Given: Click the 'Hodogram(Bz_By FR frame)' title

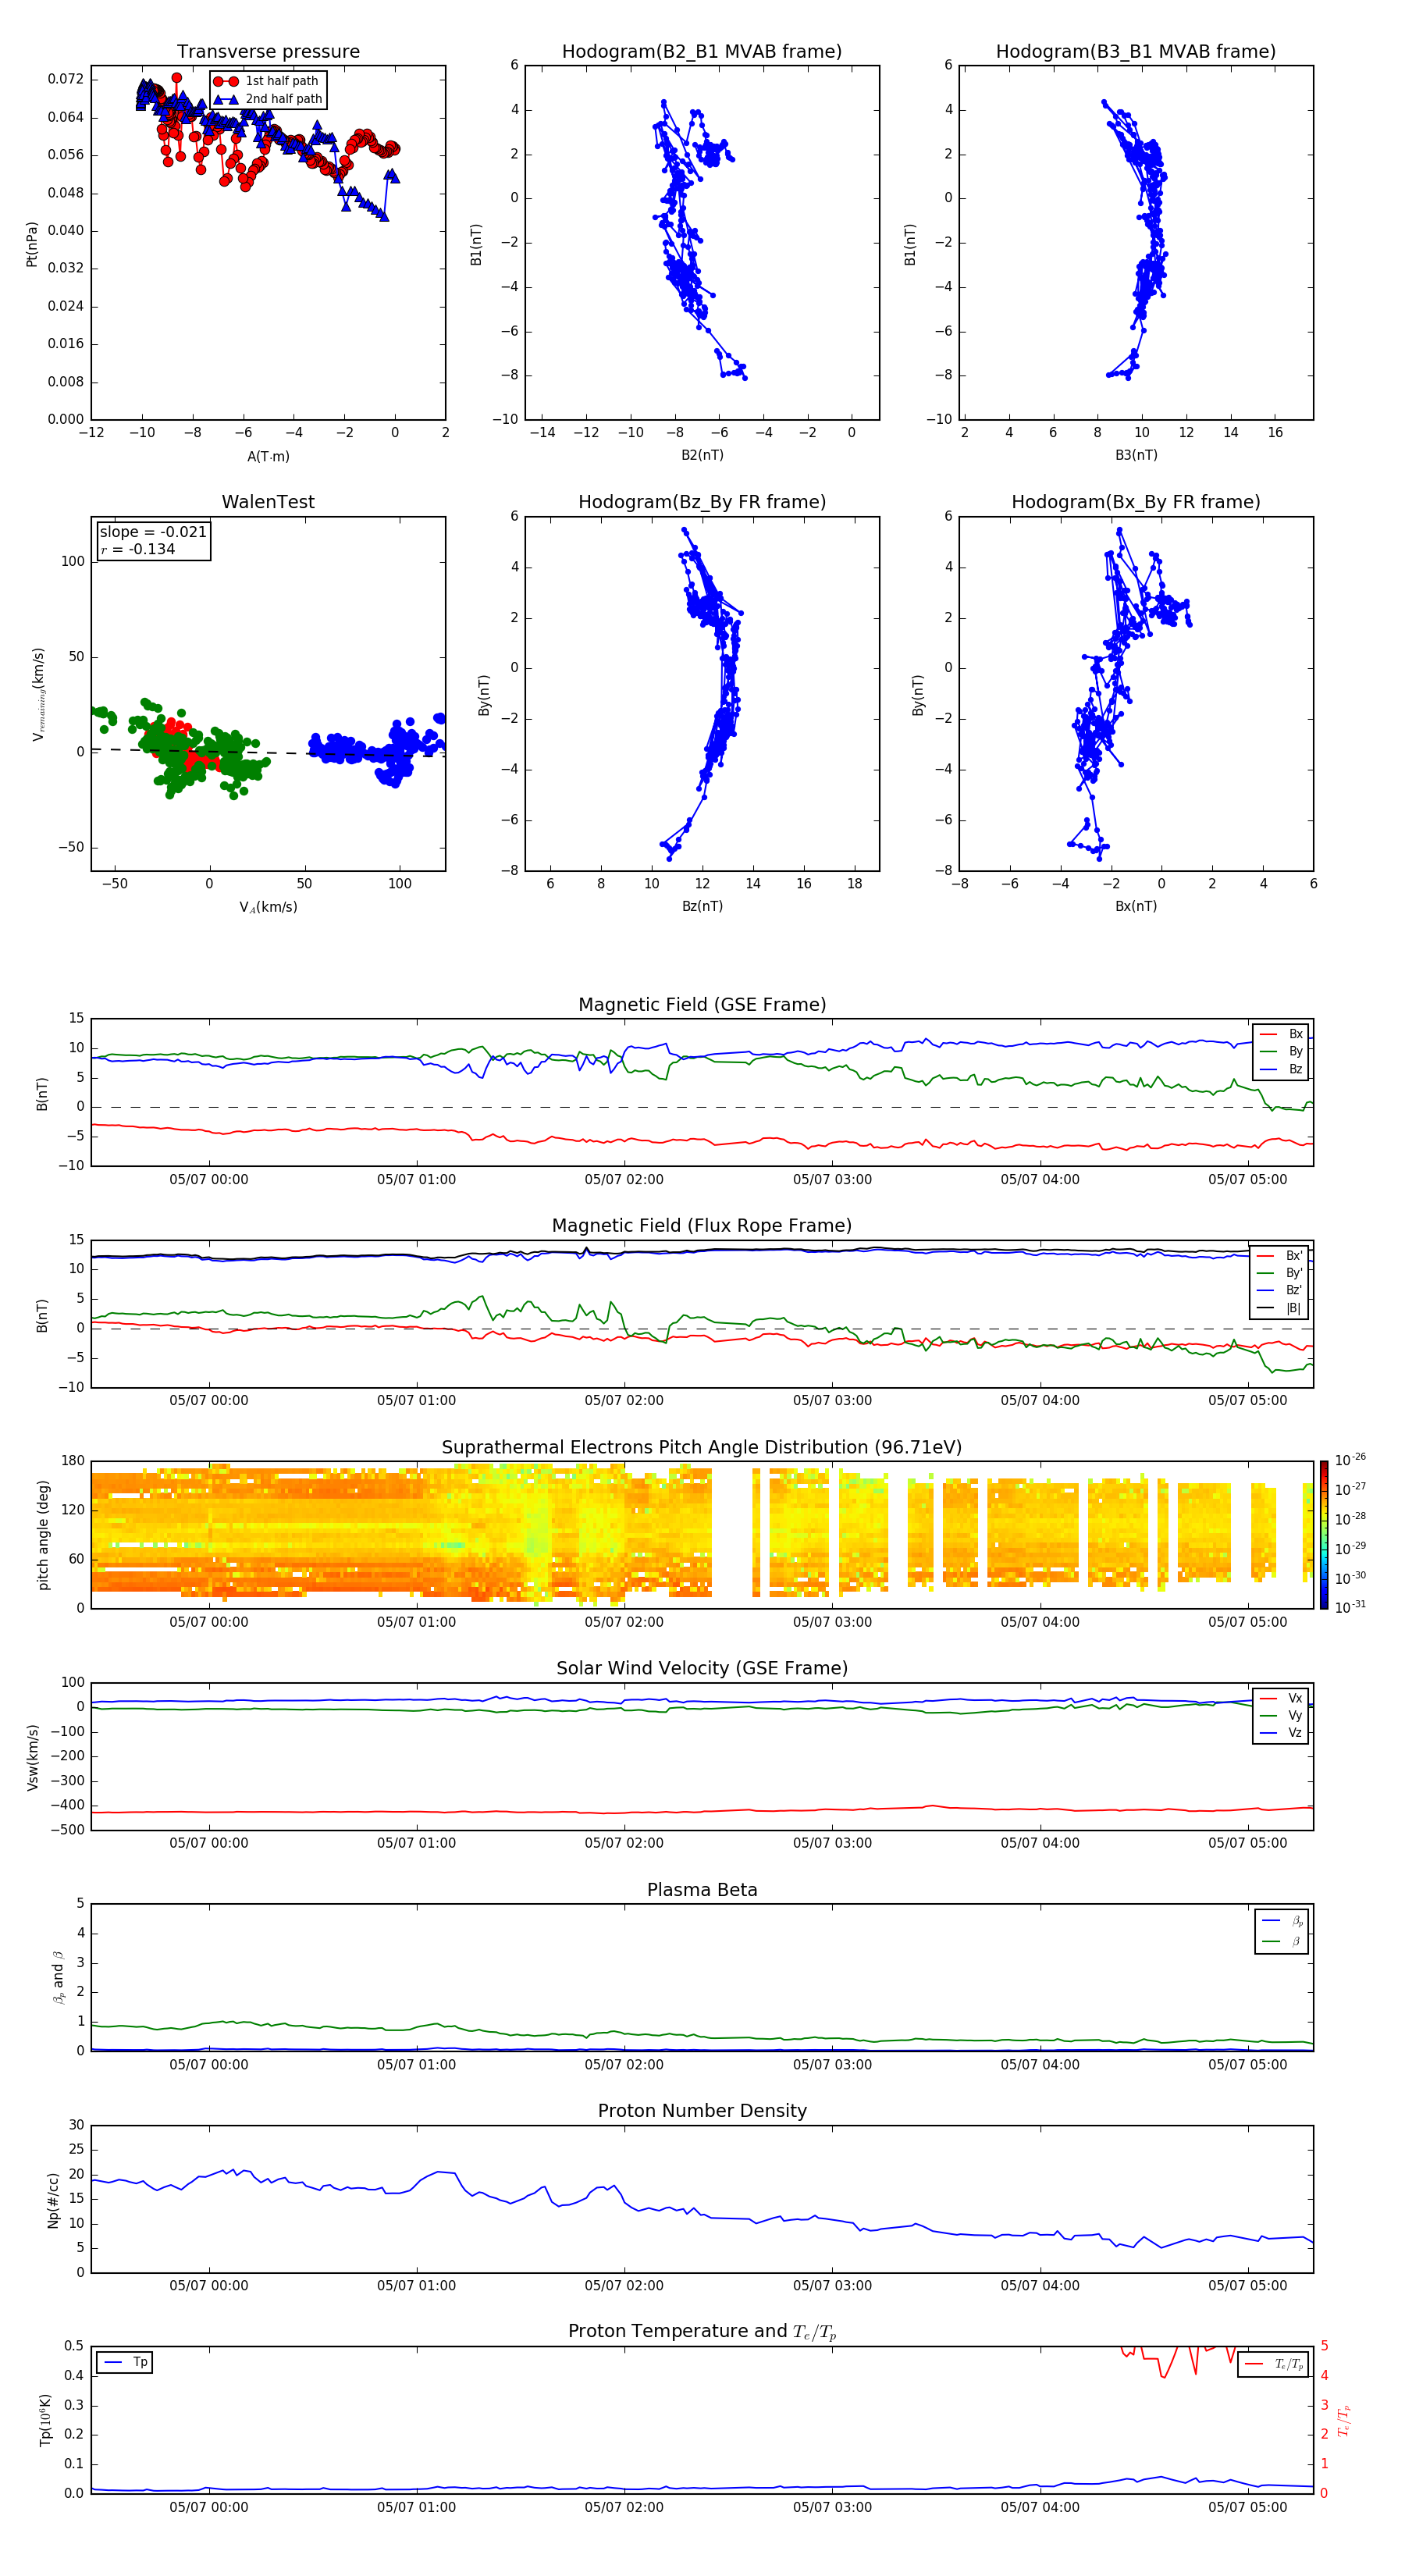Looking at the screenshot, I should click(702, 502).
